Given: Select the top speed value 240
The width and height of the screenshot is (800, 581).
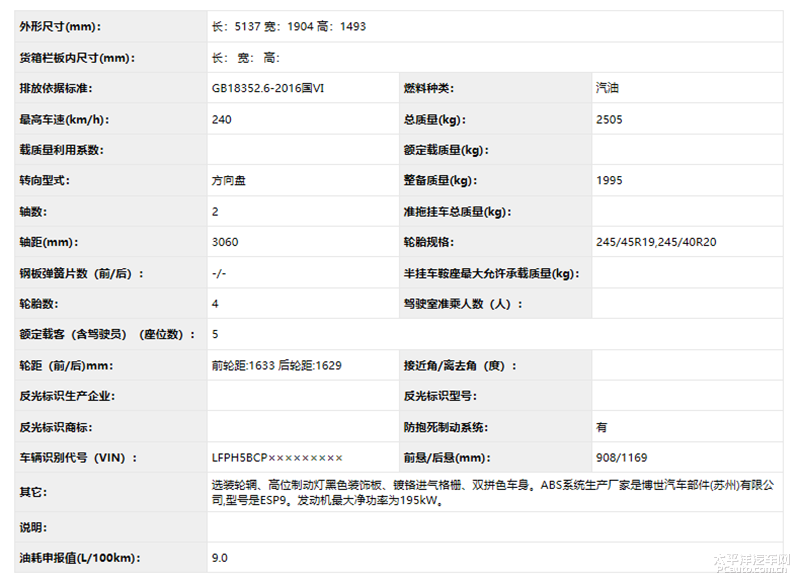Looking at the screenshot, I should click(x=221, y=119).
